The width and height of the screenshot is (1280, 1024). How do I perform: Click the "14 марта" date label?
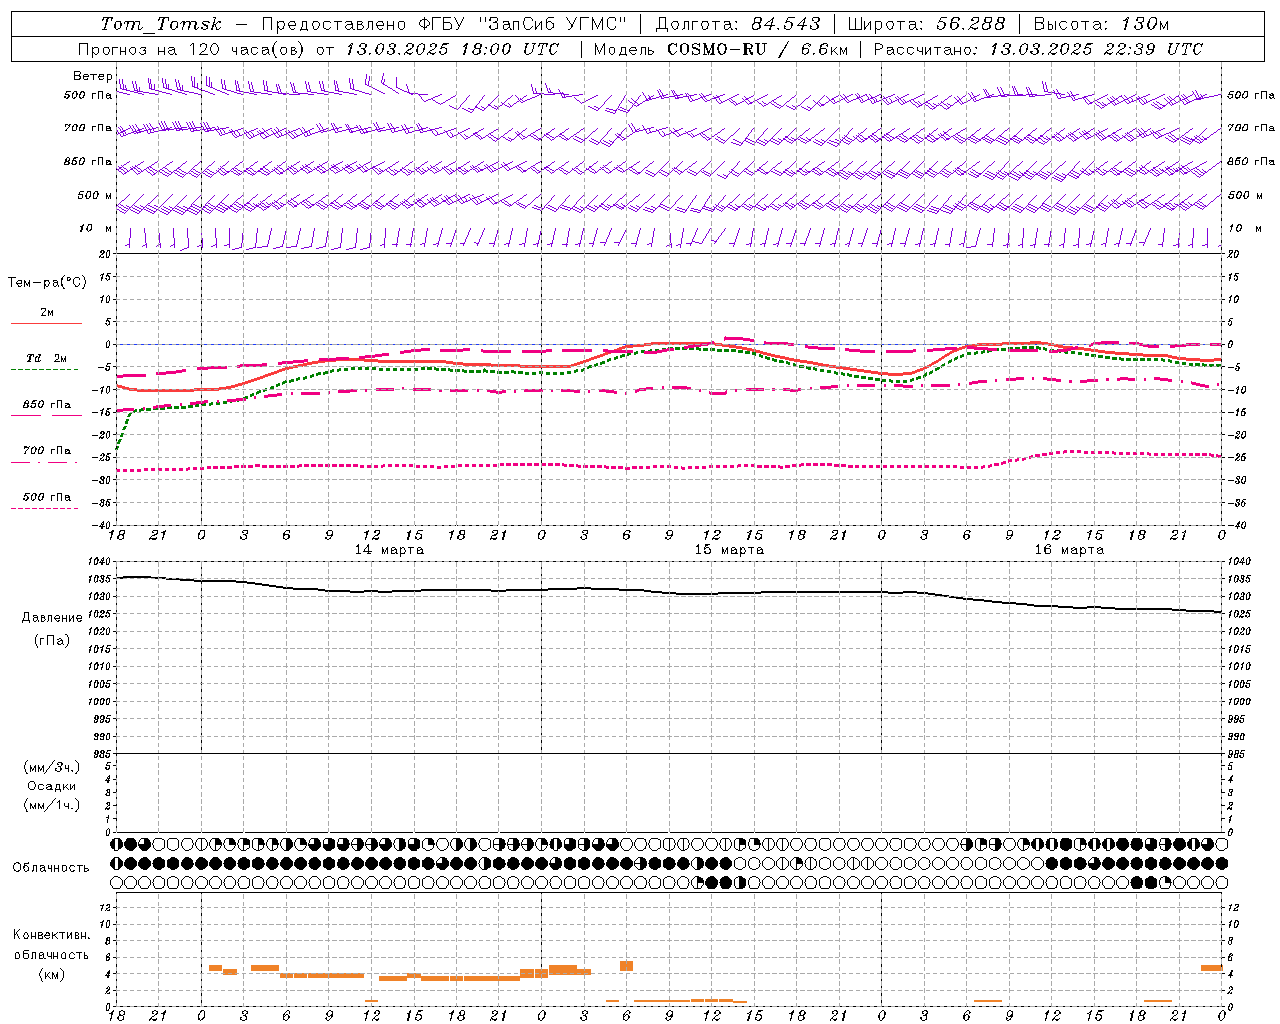tap(389, 550)
